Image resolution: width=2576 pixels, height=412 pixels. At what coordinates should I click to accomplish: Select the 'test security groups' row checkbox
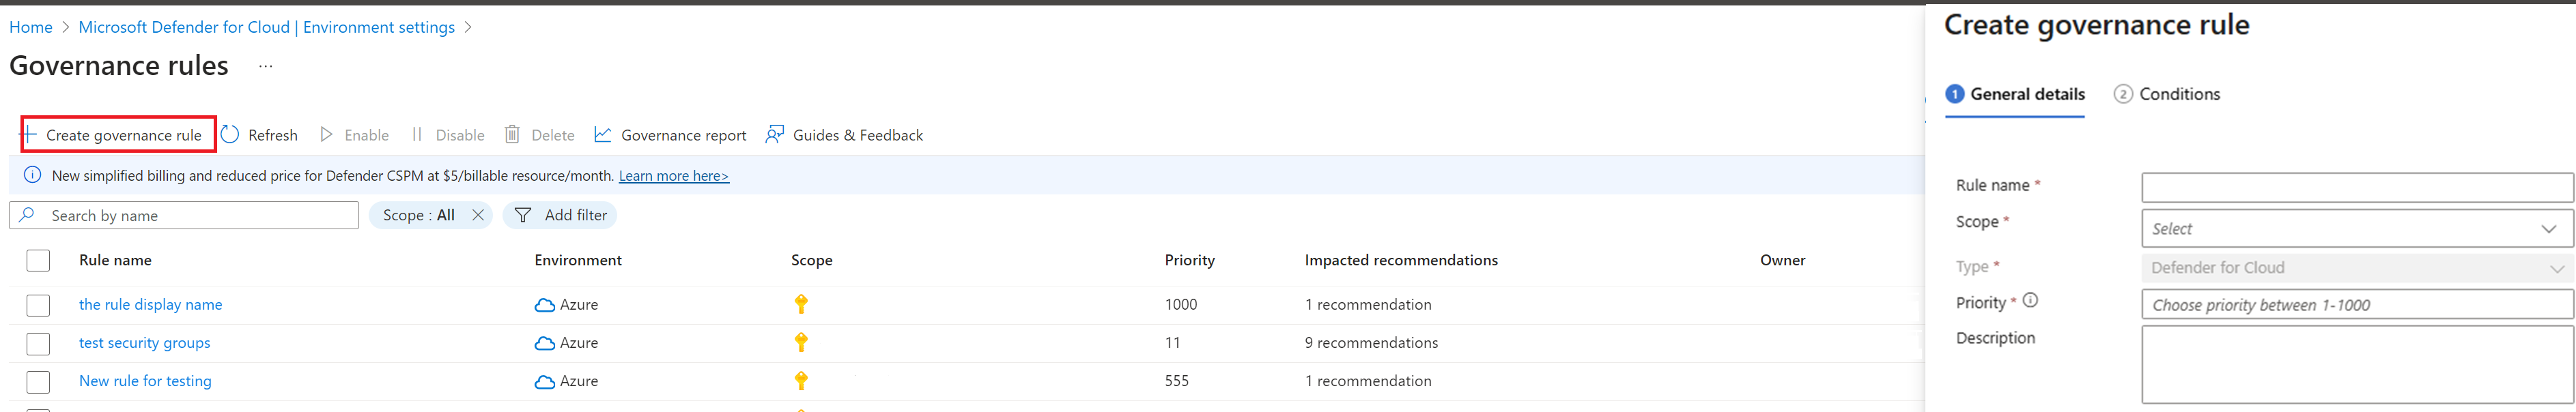click(x=38, y=343)
